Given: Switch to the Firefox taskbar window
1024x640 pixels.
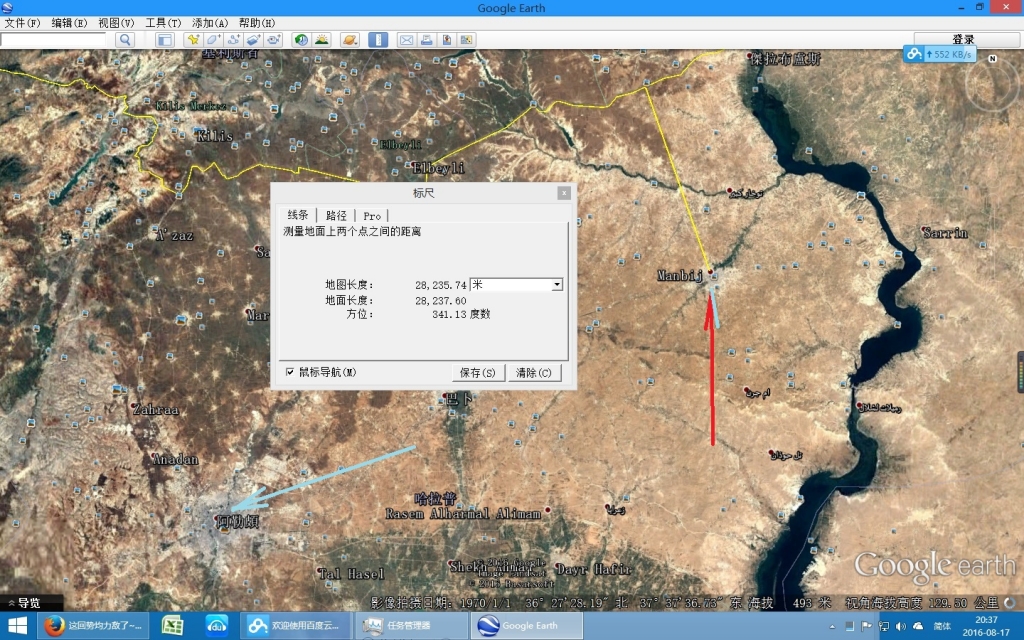Looking at the screenshot, I should click(93, 626).
